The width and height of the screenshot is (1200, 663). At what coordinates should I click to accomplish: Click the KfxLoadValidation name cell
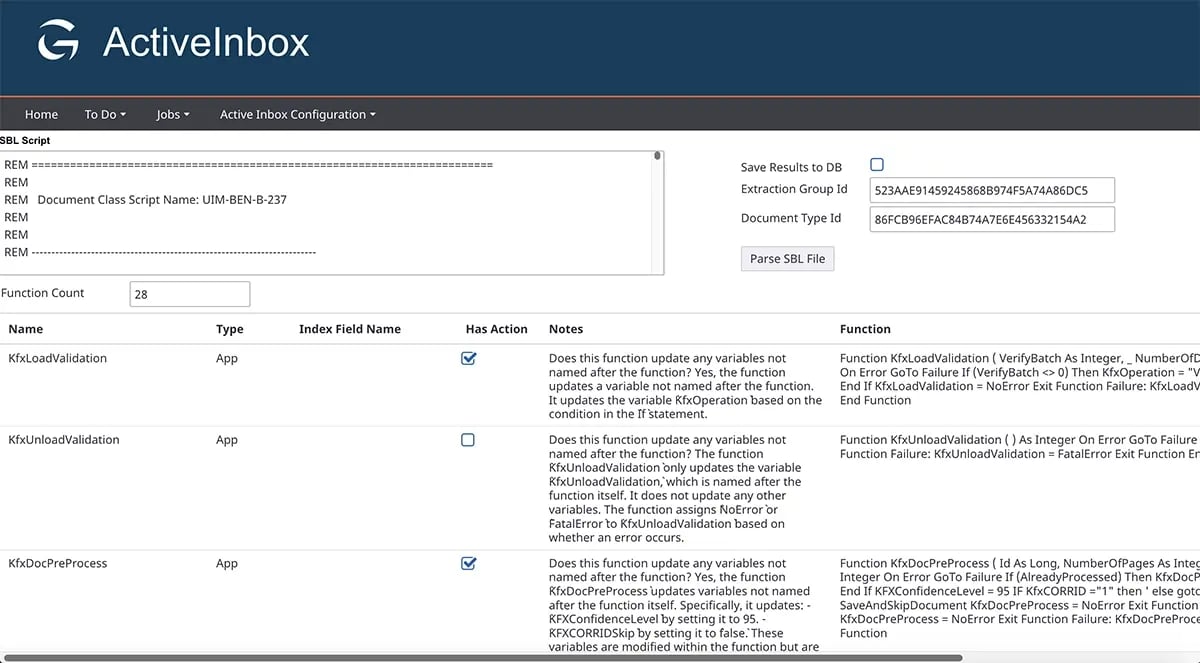pos(58,358)
